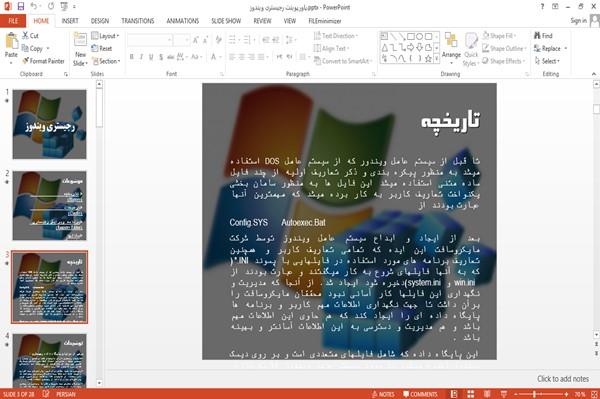
Task: Start Slide Show from status bar
Action: [504, 394]
